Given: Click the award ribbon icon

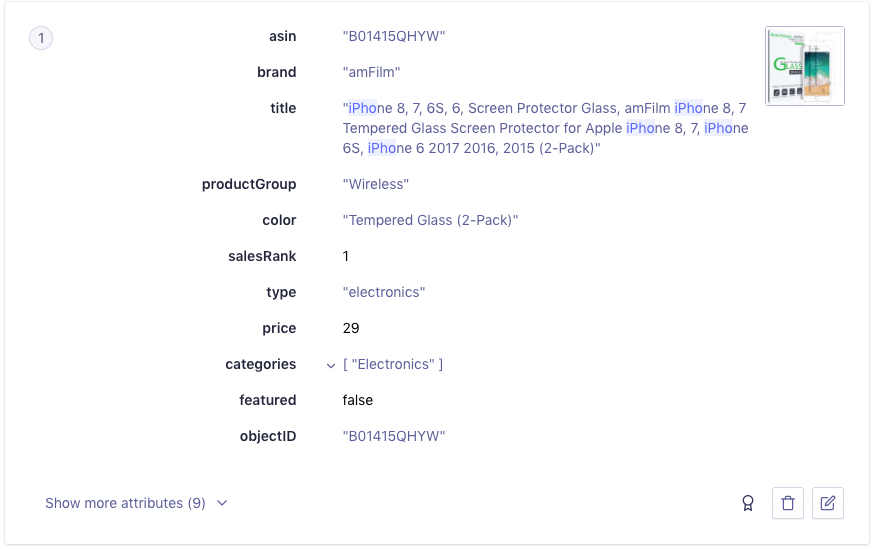Looking at the screenshot, I should pos(747,503).
